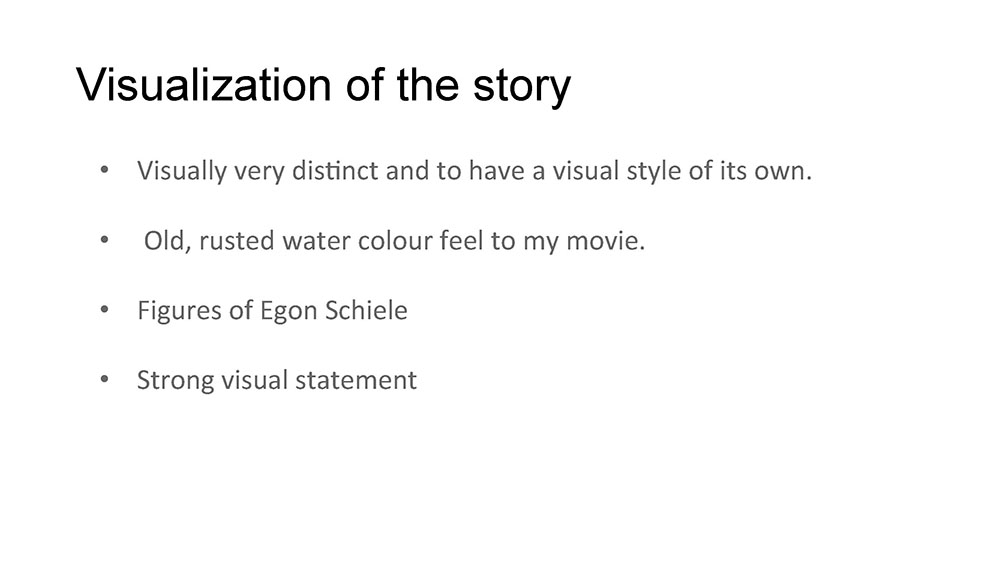
Task: Click the word 'story' in the title
Action: click(x=522, y=87)
